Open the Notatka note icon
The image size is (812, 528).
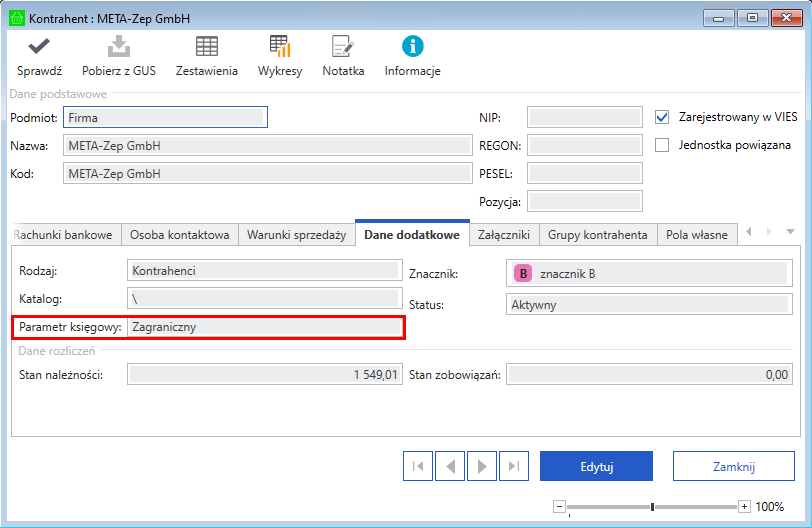pos(343,46)
